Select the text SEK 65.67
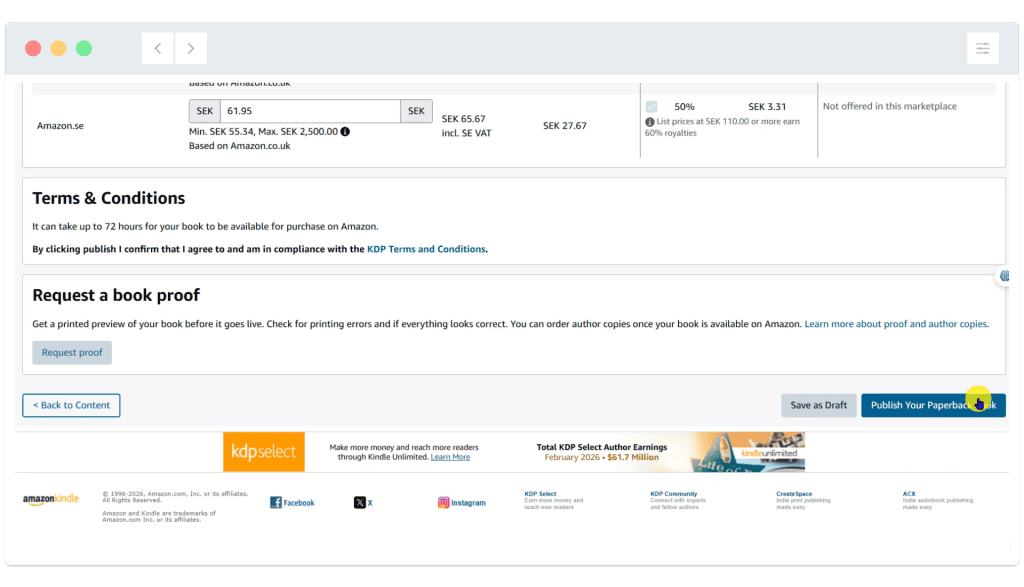1024x587 pixels. pos(463,119)
